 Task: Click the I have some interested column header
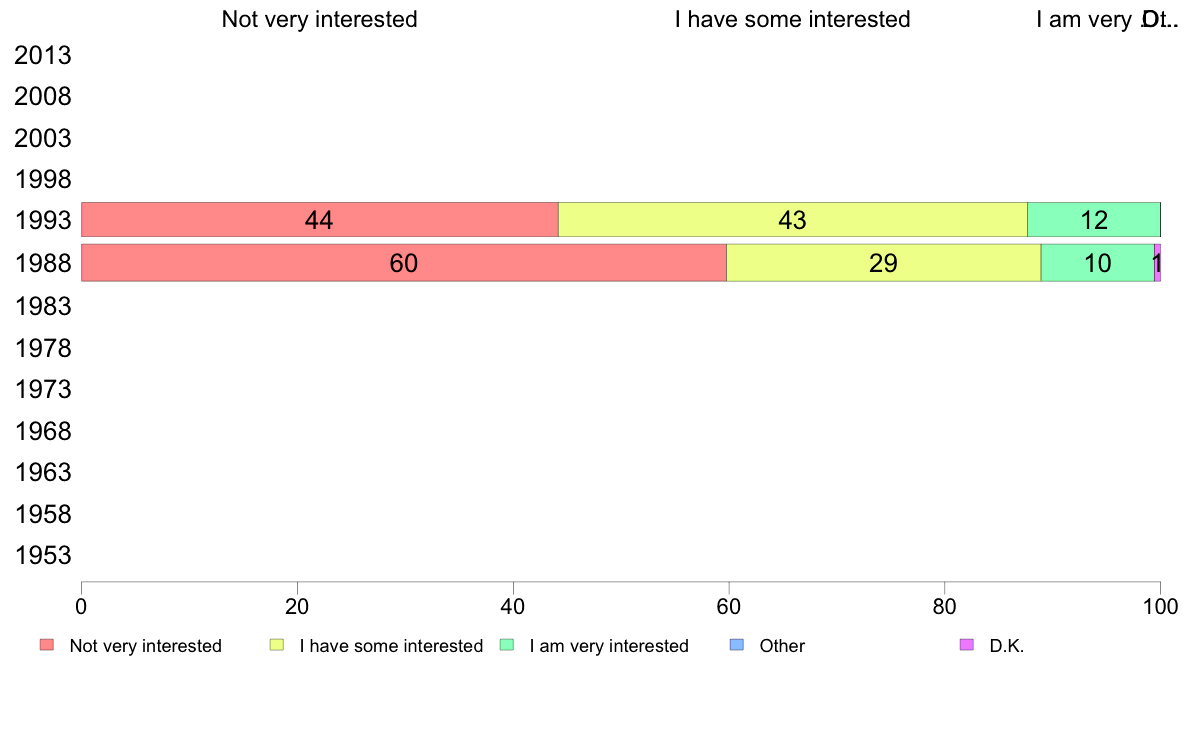793,19
